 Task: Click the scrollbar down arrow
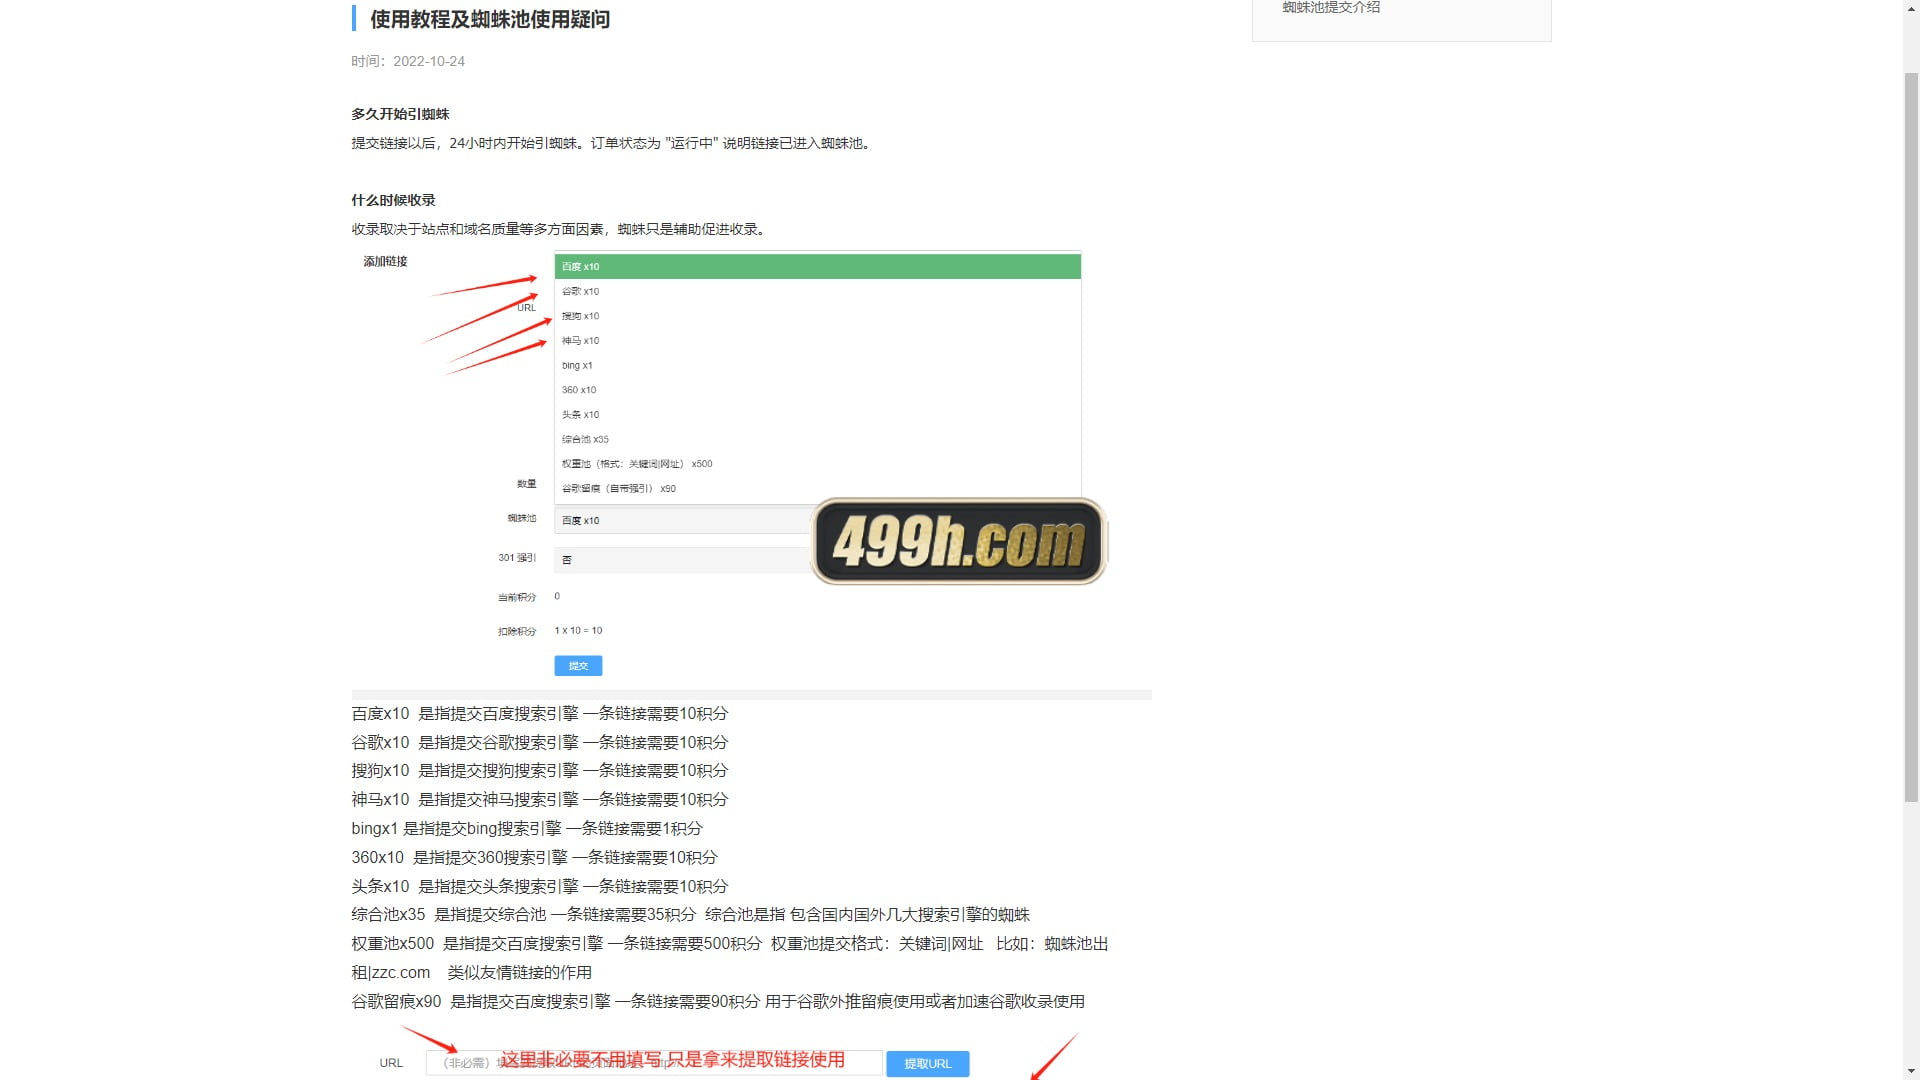click(x=1911, y=1071)
